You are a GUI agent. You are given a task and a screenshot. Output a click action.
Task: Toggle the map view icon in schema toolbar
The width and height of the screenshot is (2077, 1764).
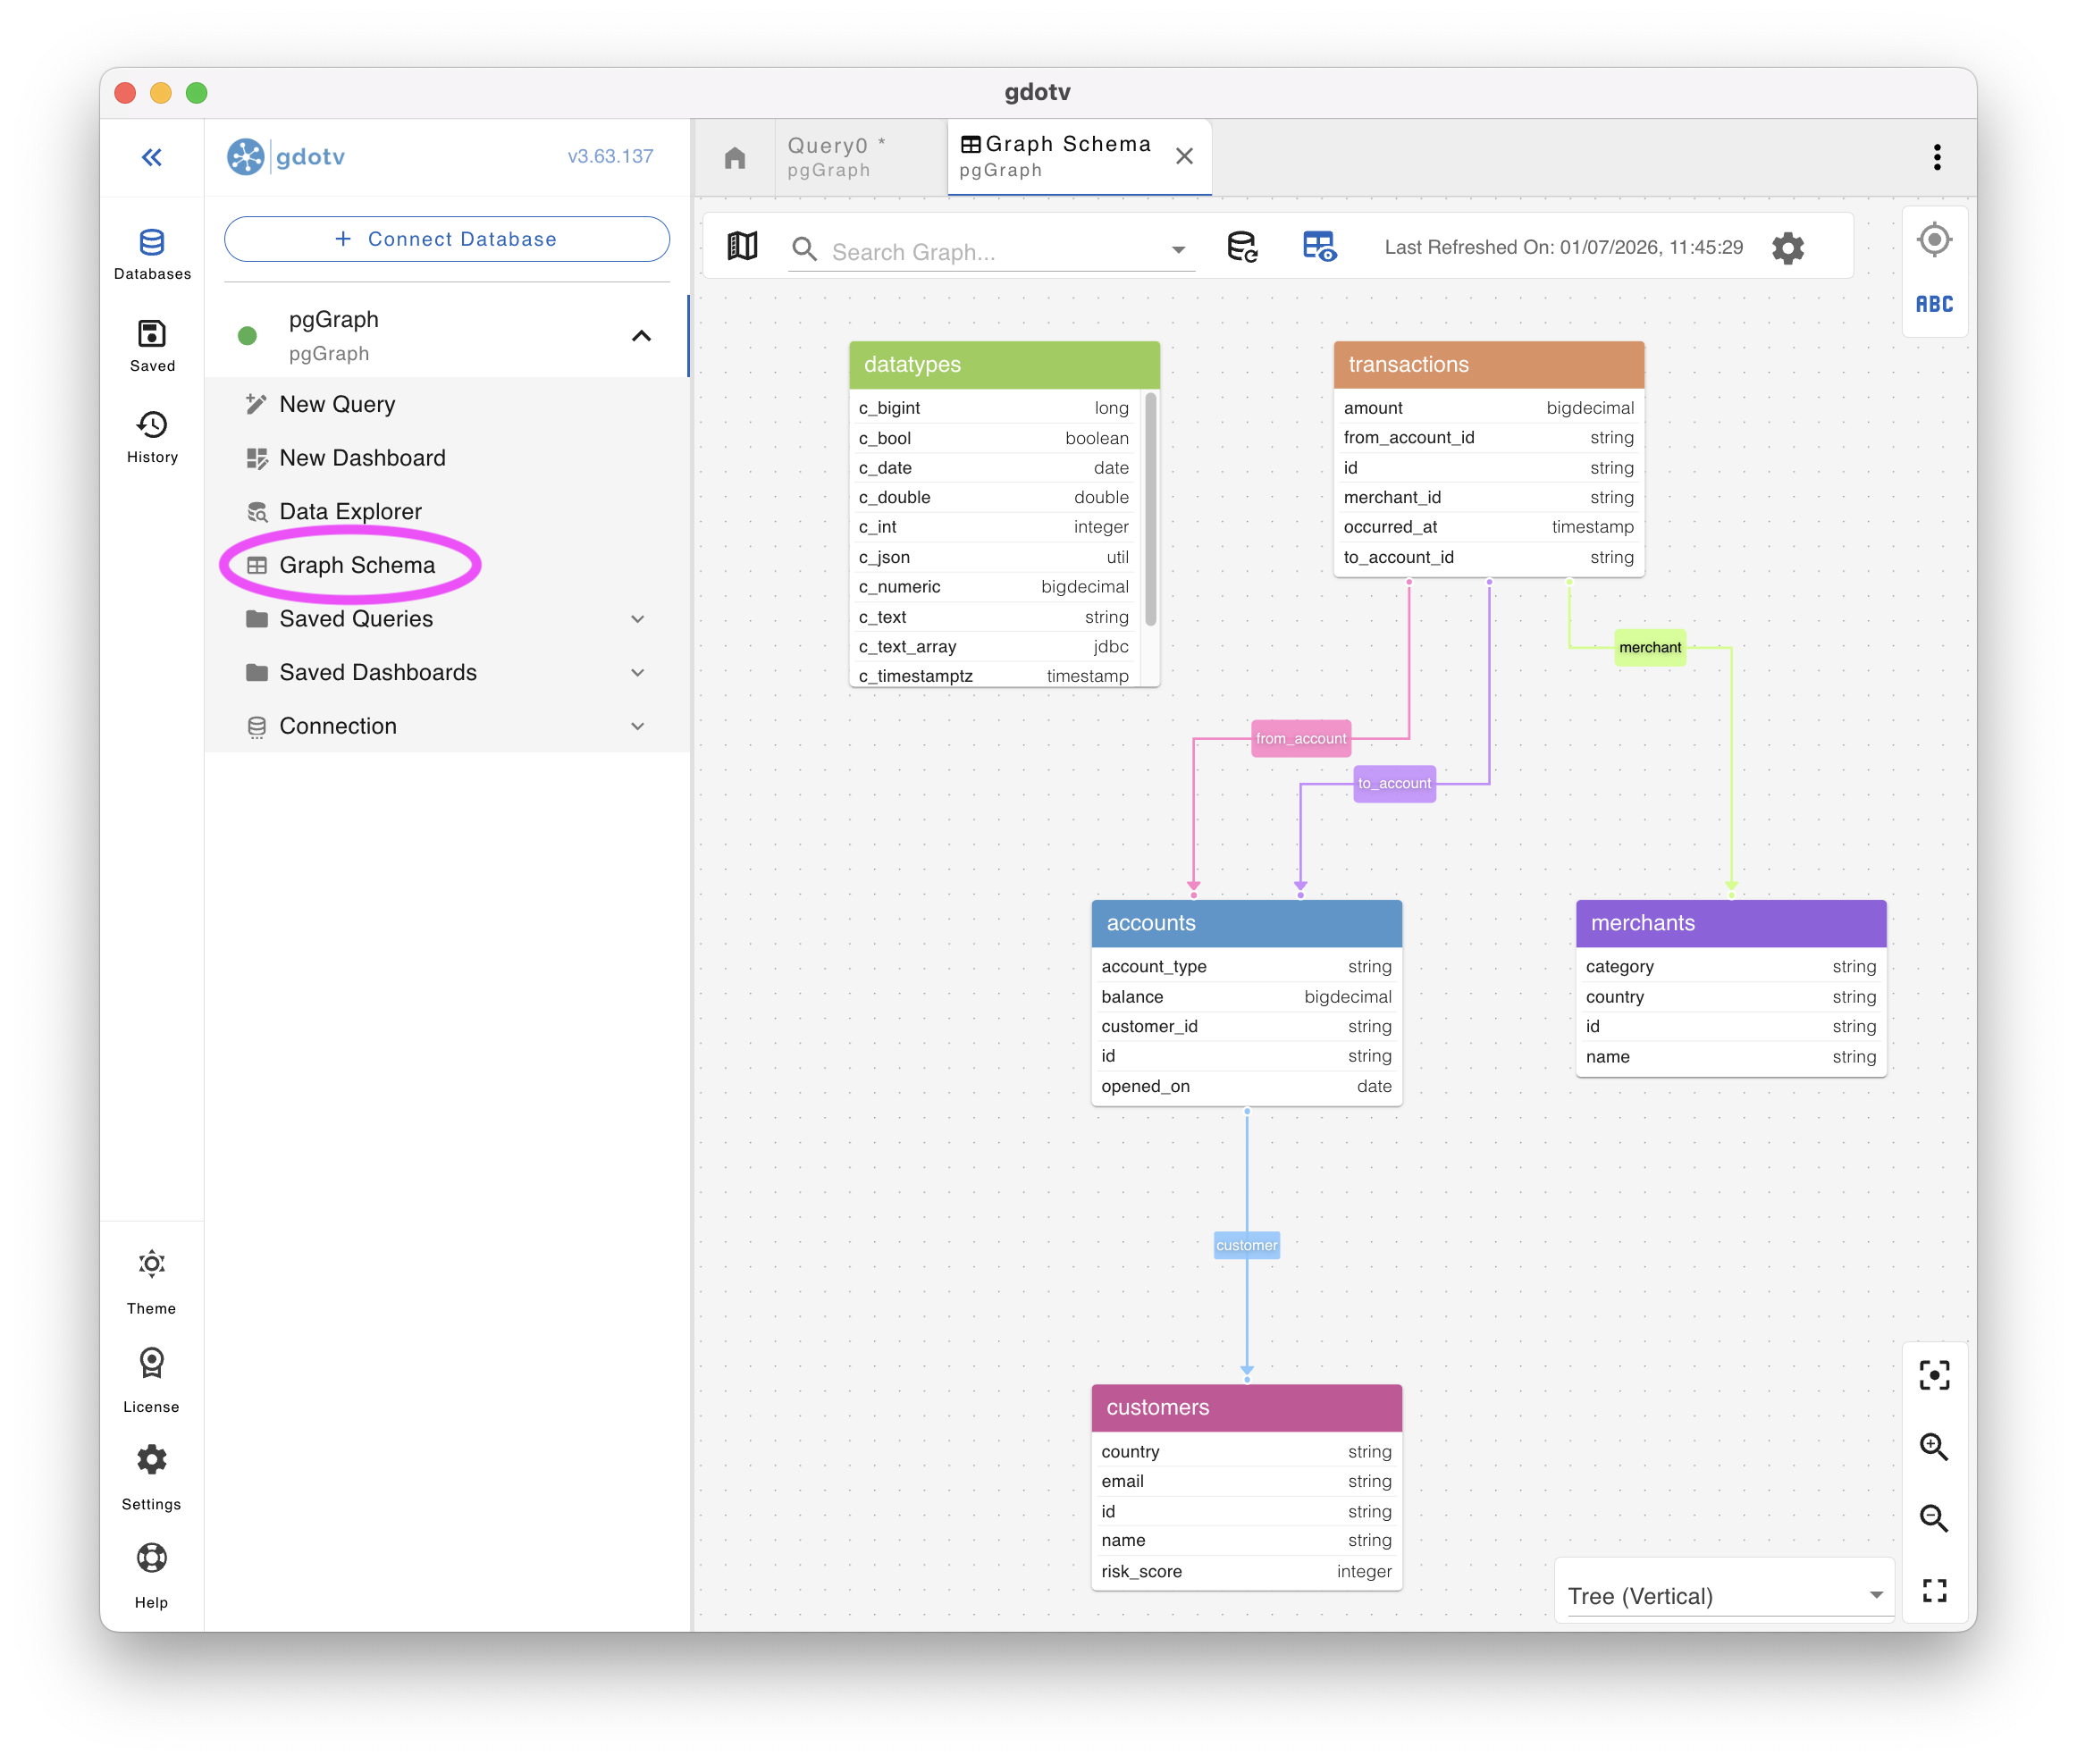(x=742, y=246)
